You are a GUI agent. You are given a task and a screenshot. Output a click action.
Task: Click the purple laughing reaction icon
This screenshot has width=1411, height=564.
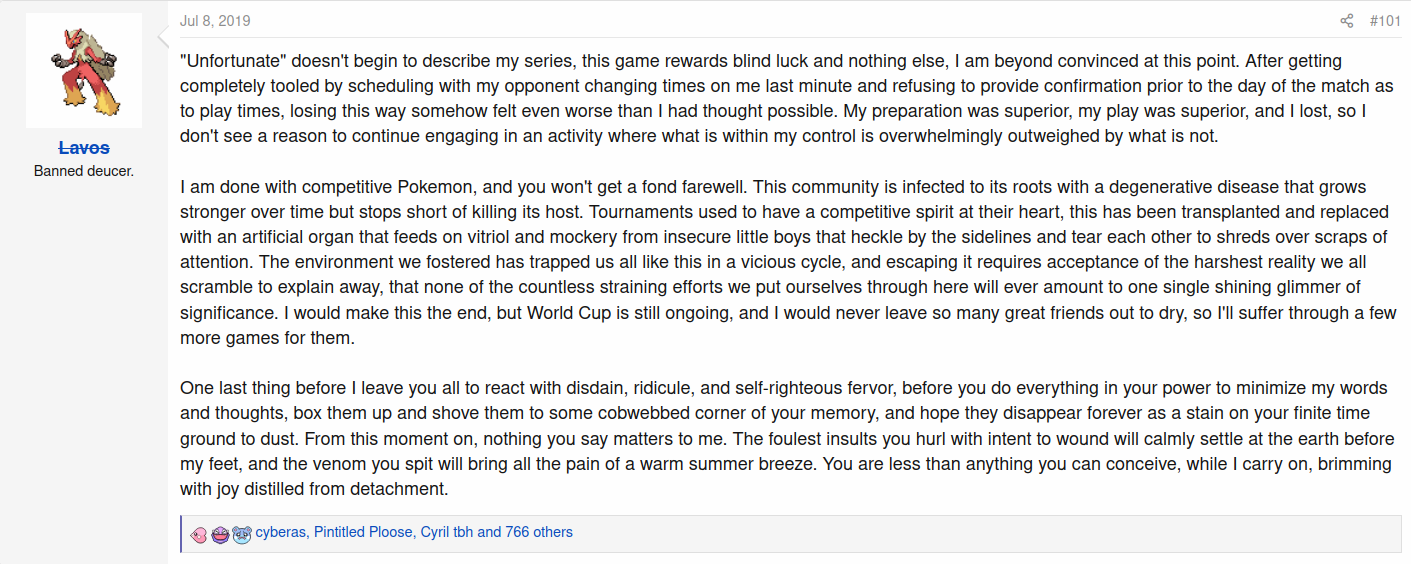(x=220, y=534)
